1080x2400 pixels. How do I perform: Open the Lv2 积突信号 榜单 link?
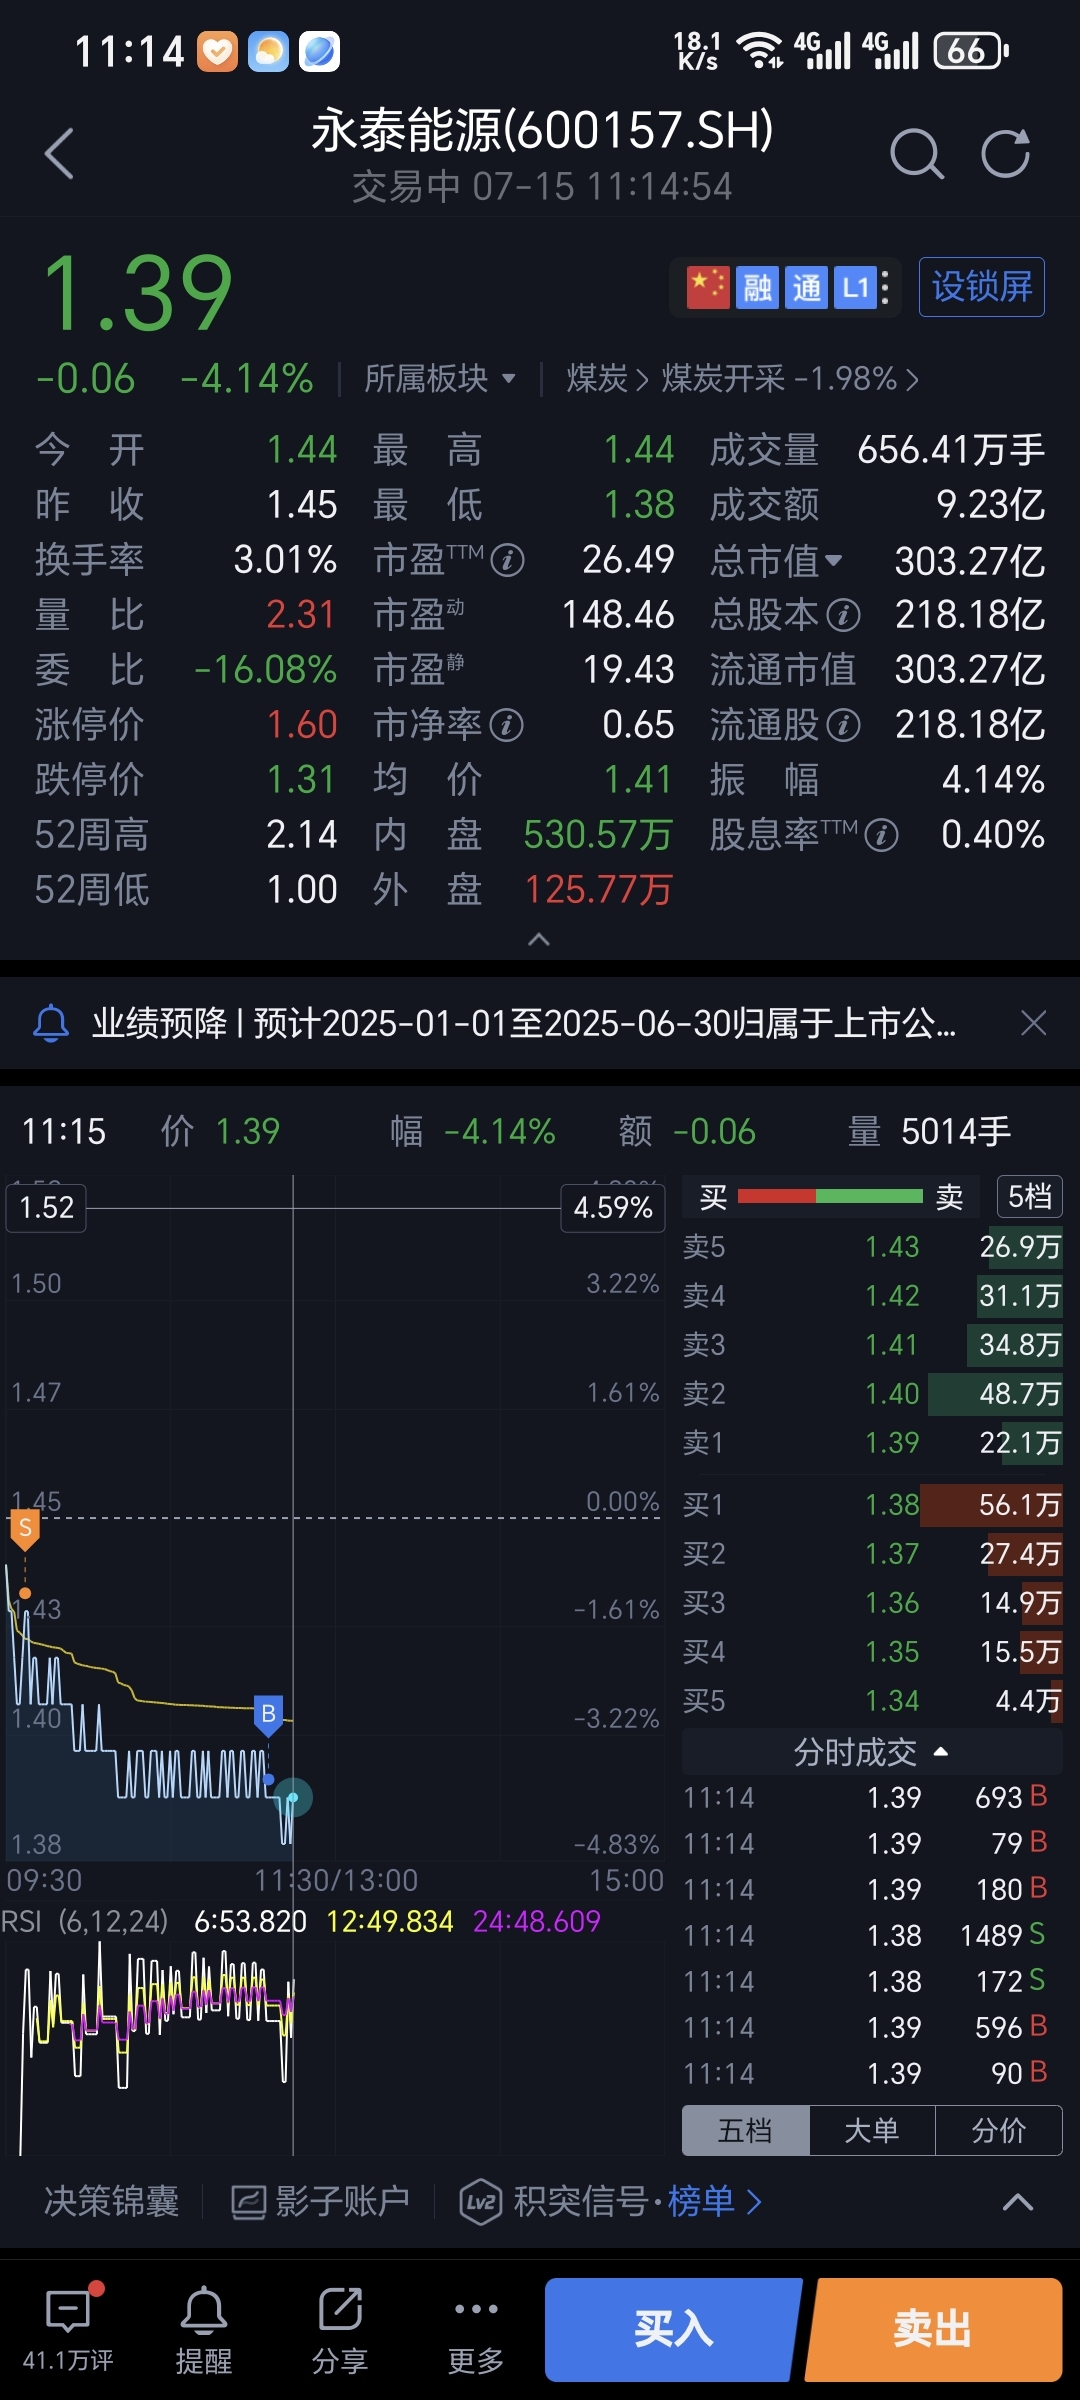611,2201
